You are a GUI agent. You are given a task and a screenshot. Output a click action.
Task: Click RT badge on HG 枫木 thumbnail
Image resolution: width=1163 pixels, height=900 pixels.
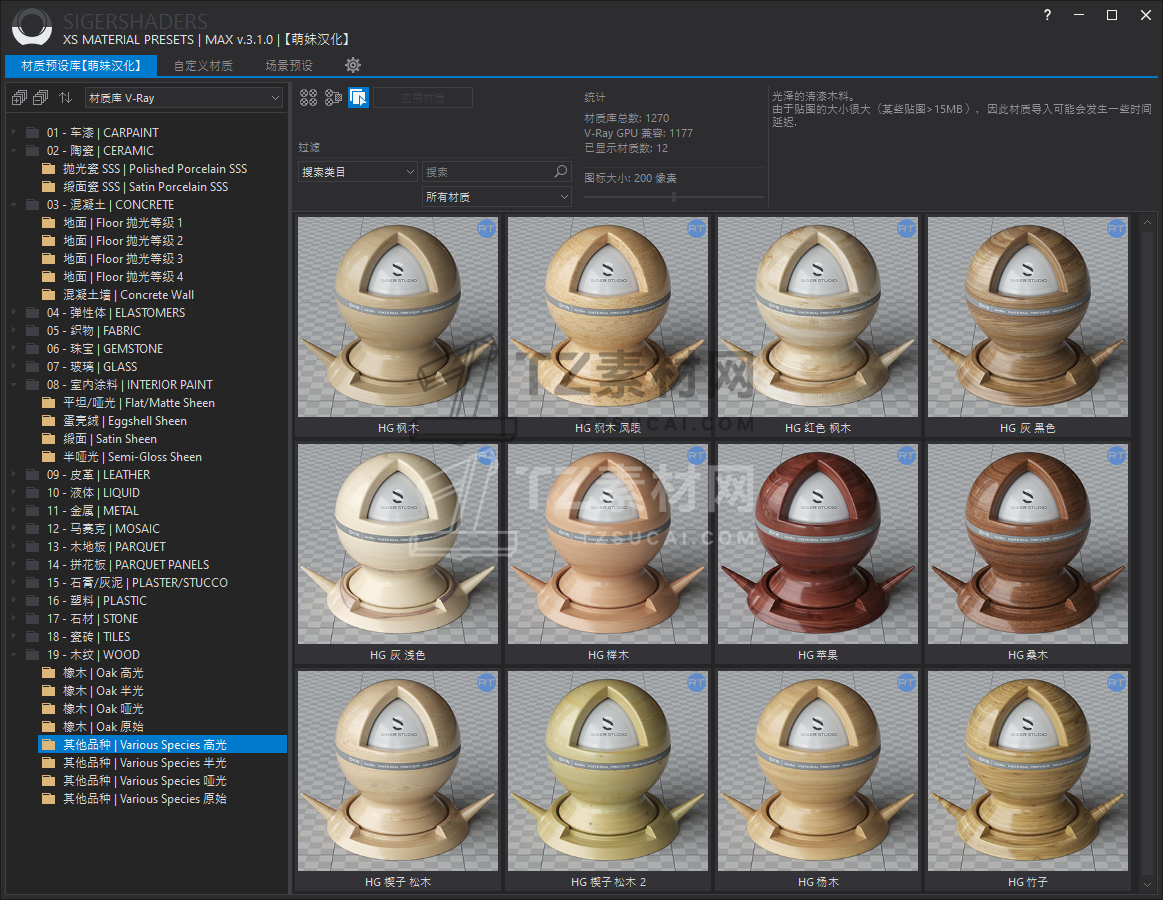coord(487,229)
